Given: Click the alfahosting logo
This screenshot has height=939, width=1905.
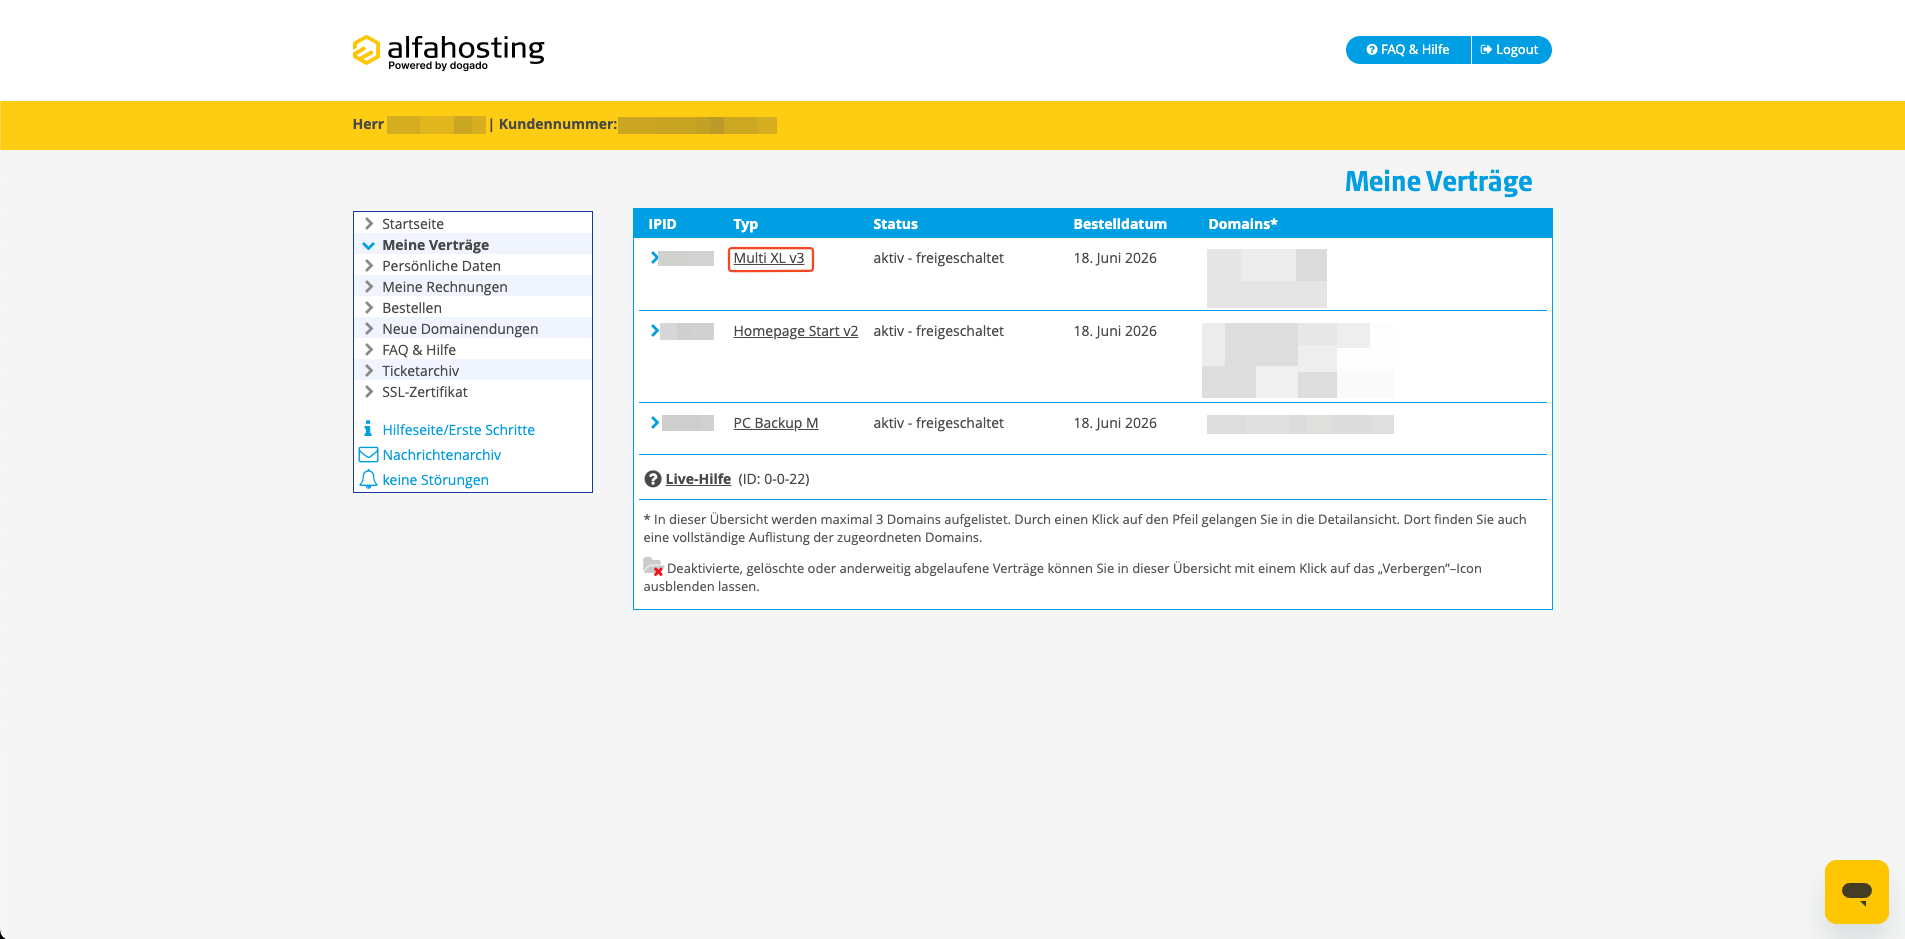Looking at the screenshot, I should 448,52.
